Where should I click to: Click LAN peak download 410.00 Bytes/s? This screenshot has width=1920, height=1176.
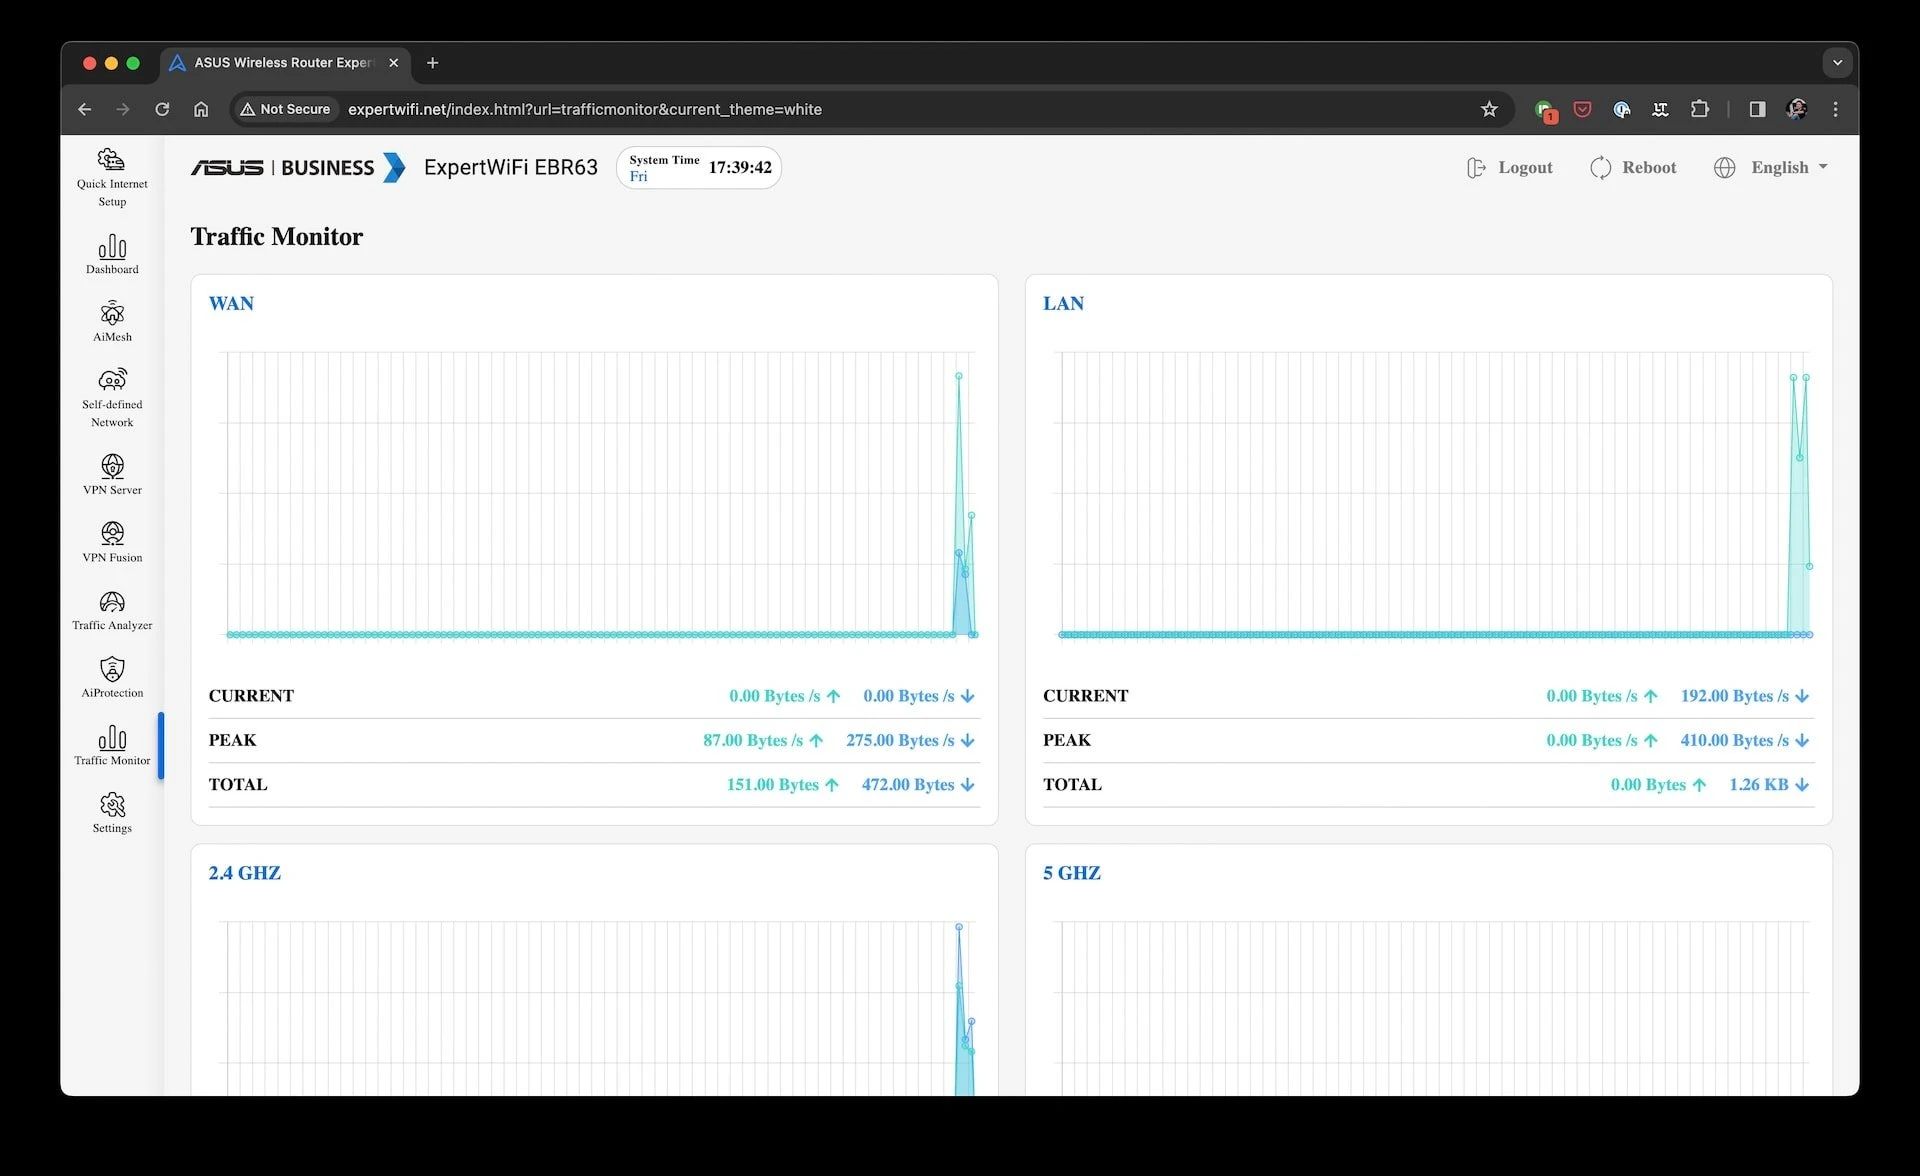click(1745, 740)
